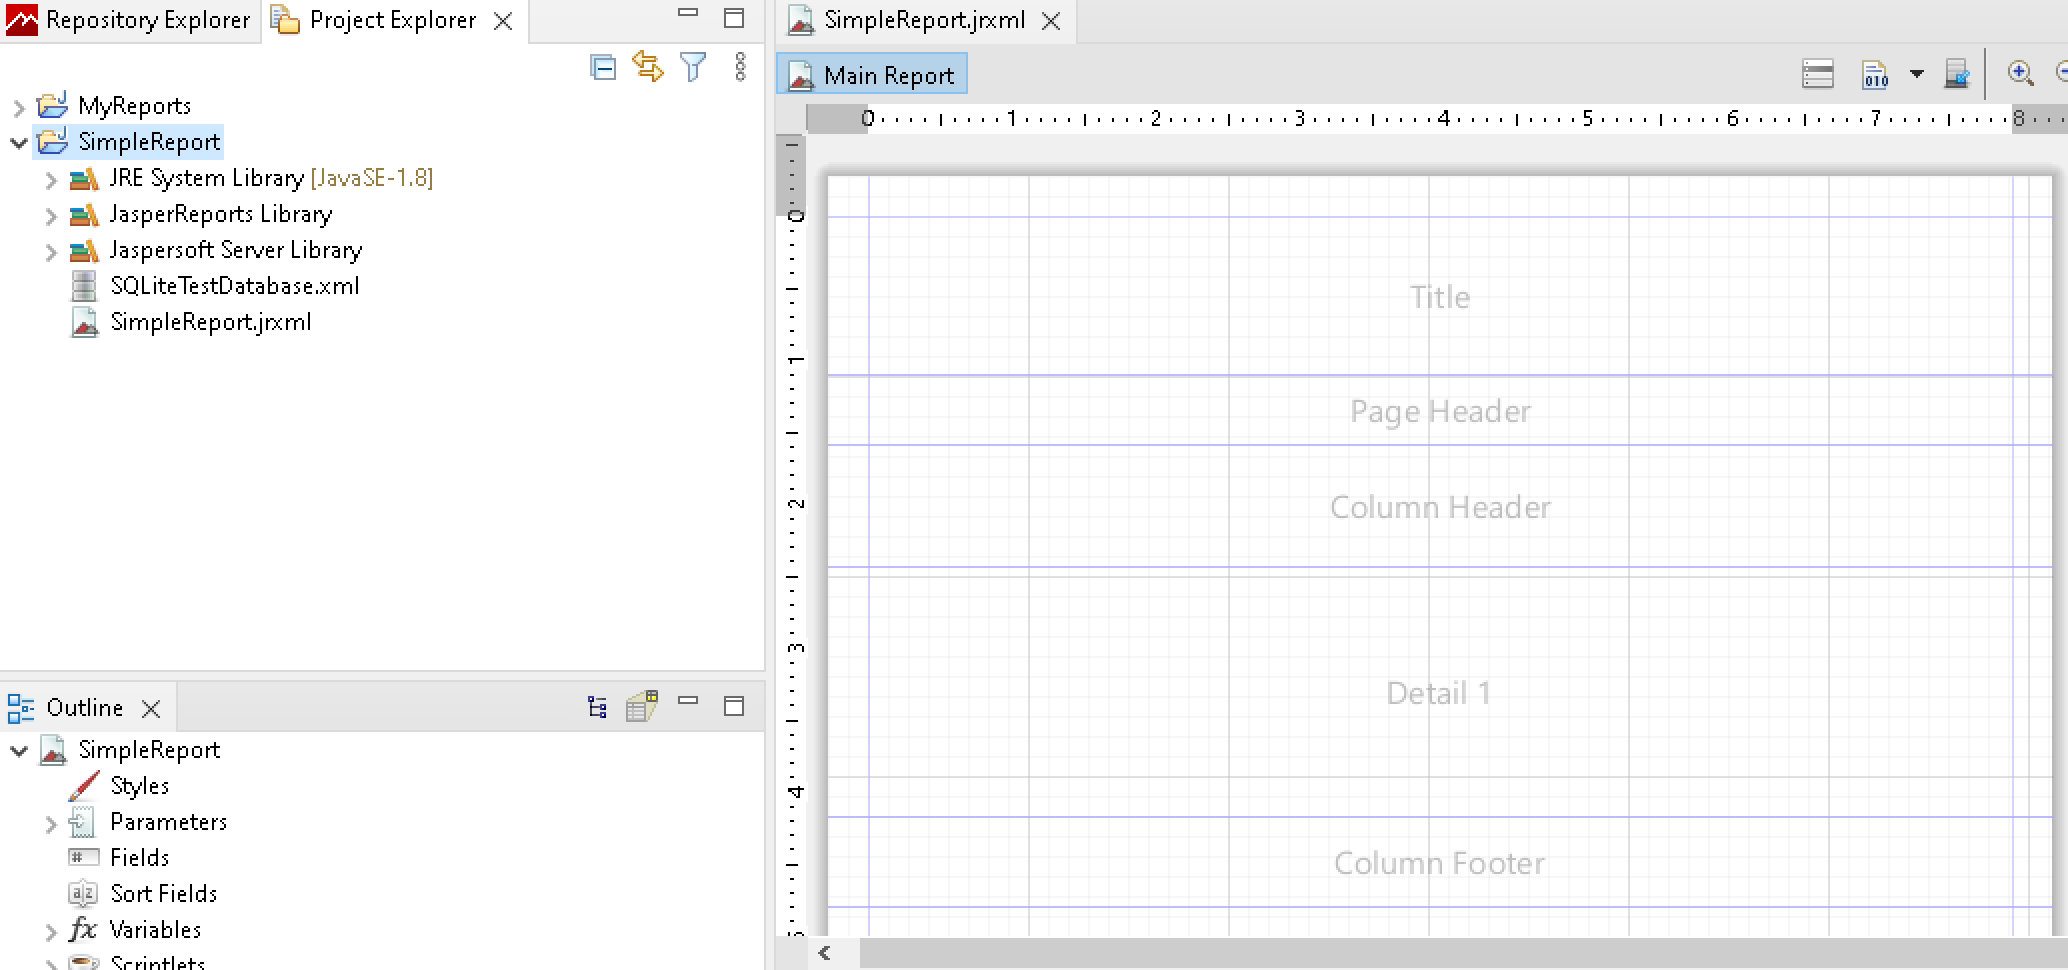Toggle outline thumbnail preview icon

click(641, 707)
